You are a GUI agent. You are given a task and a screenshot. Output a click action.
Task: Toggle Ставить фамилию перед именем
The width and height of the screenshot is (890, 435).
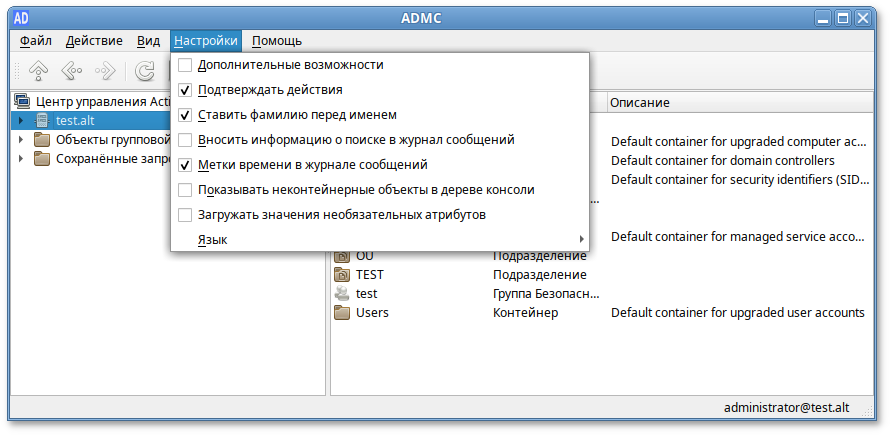185,115
